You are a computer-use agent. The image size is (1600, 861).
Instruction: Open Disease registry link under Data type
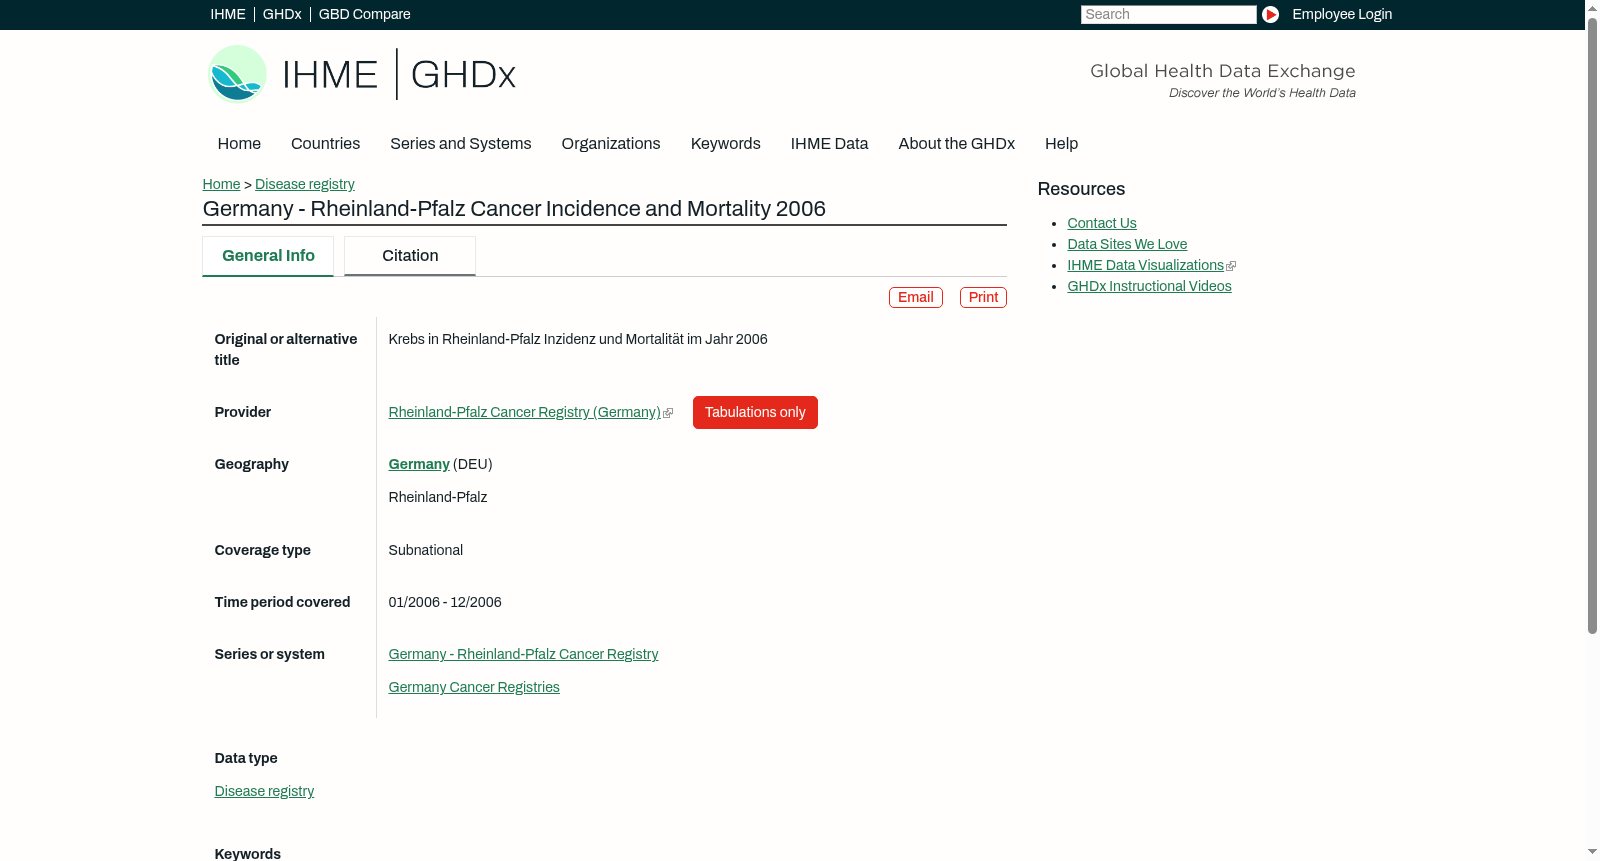click(x=264, y=791)
